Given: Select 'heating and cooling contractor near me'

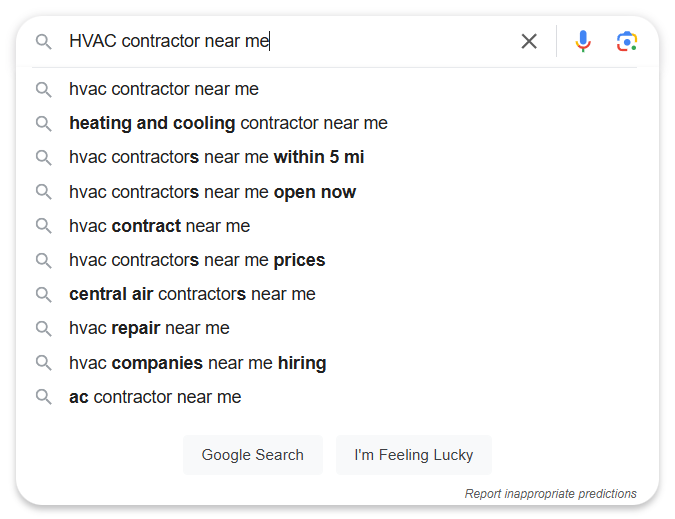Looking at the screenshot, I should [337, 124].
